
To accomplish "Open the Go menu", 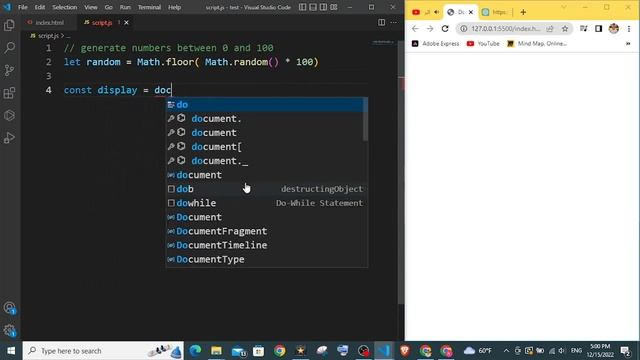I will [x=108, y=7].
